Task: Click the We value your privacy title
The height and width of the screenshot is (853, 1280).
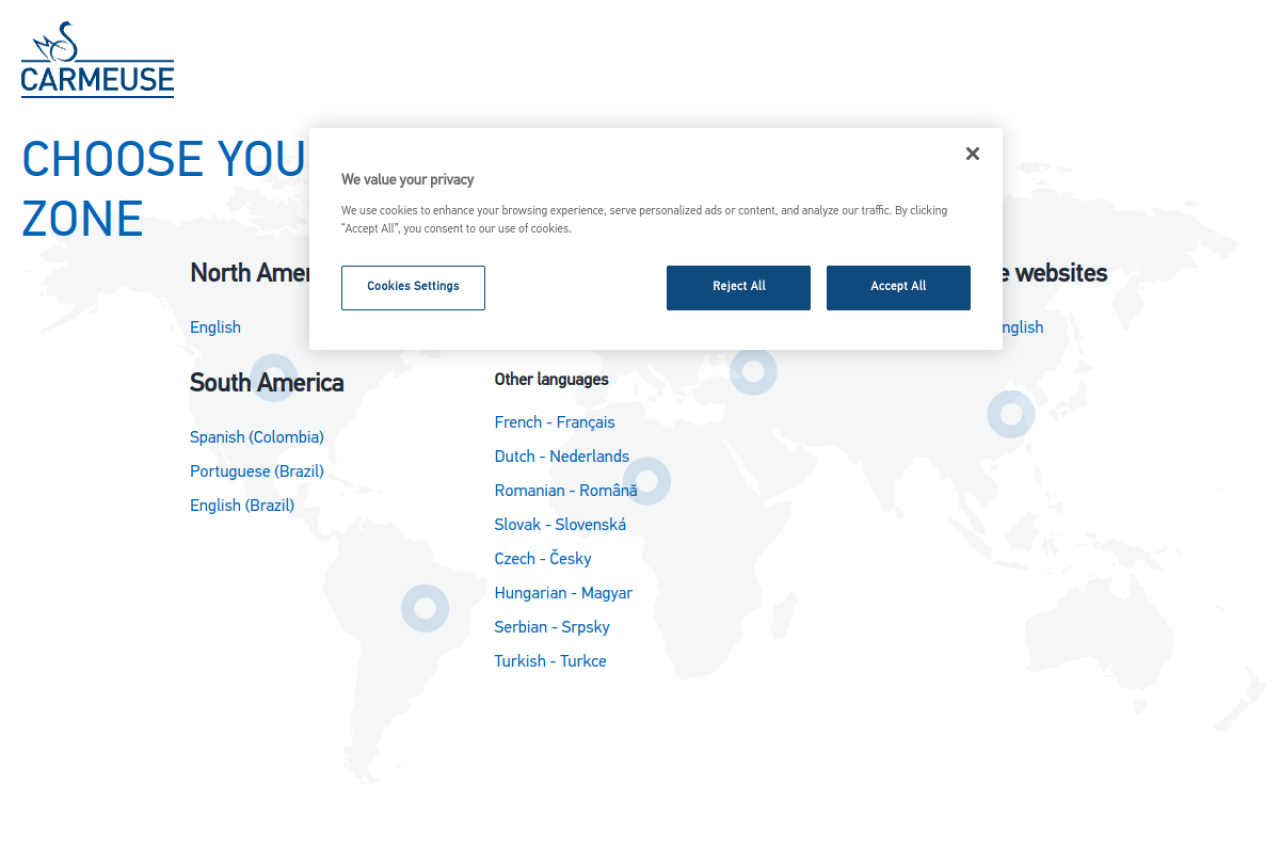Action: [408, 180]
